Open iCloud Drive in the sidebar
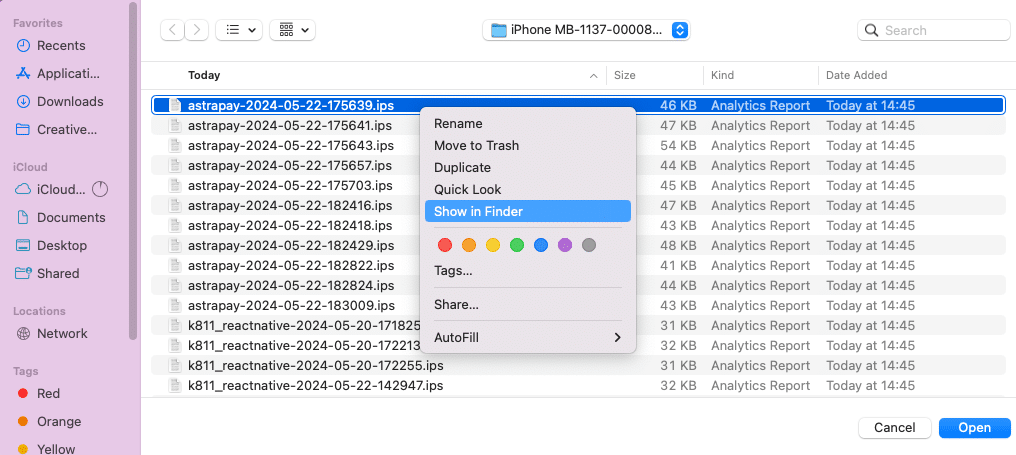Viewport: 1016px width, 455px height. (60, 189)
